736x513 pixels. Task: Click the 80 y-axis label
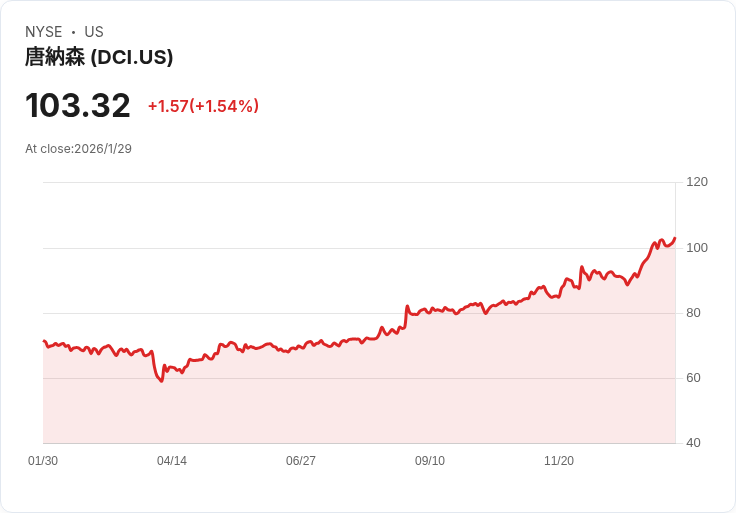coord(693,313)
